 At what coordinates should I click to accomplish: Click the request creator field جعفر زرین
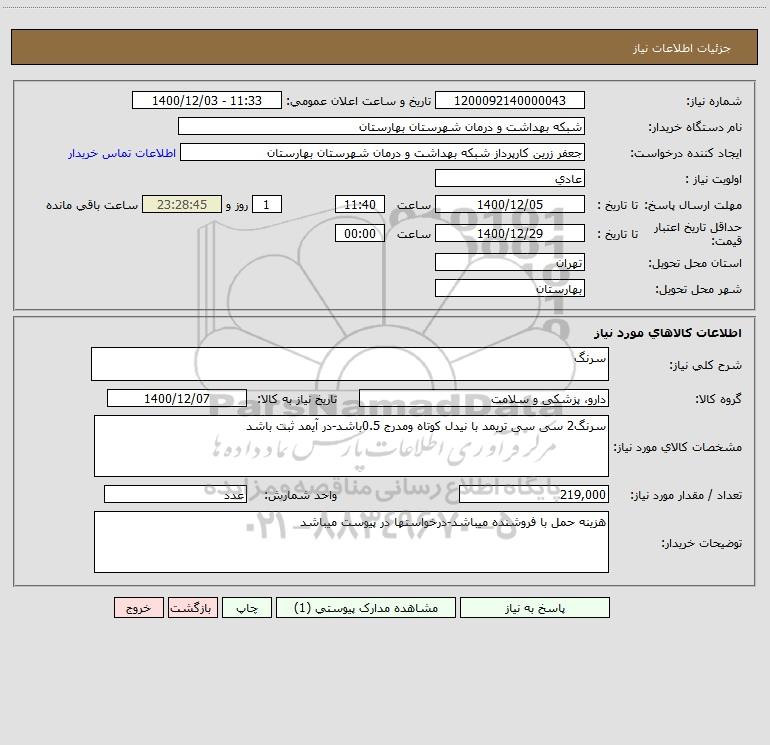click(x=383, y=152)
